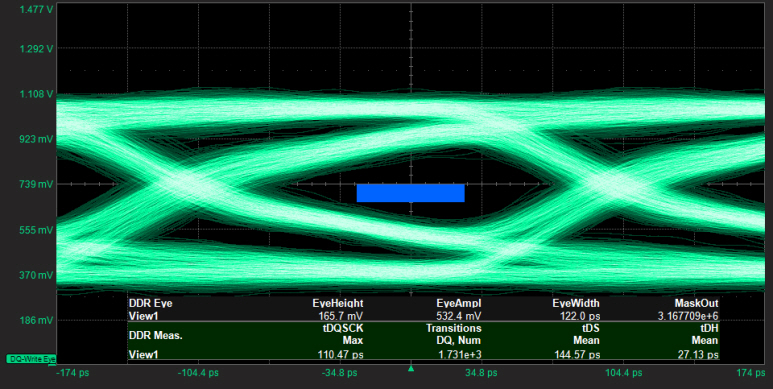Click the green time-zero triangle marker
Viewport: 773px width, 389px height.
[411, 368]
